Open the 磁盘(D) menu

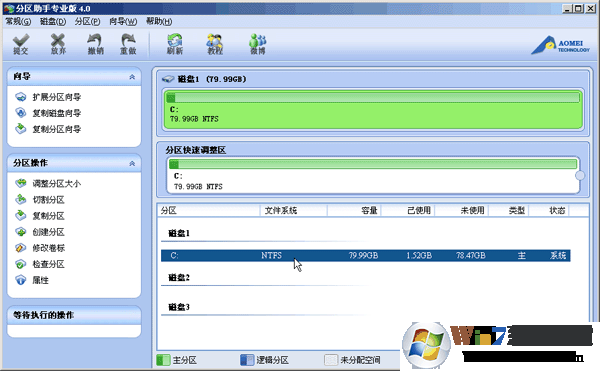[x=53, y=21]
